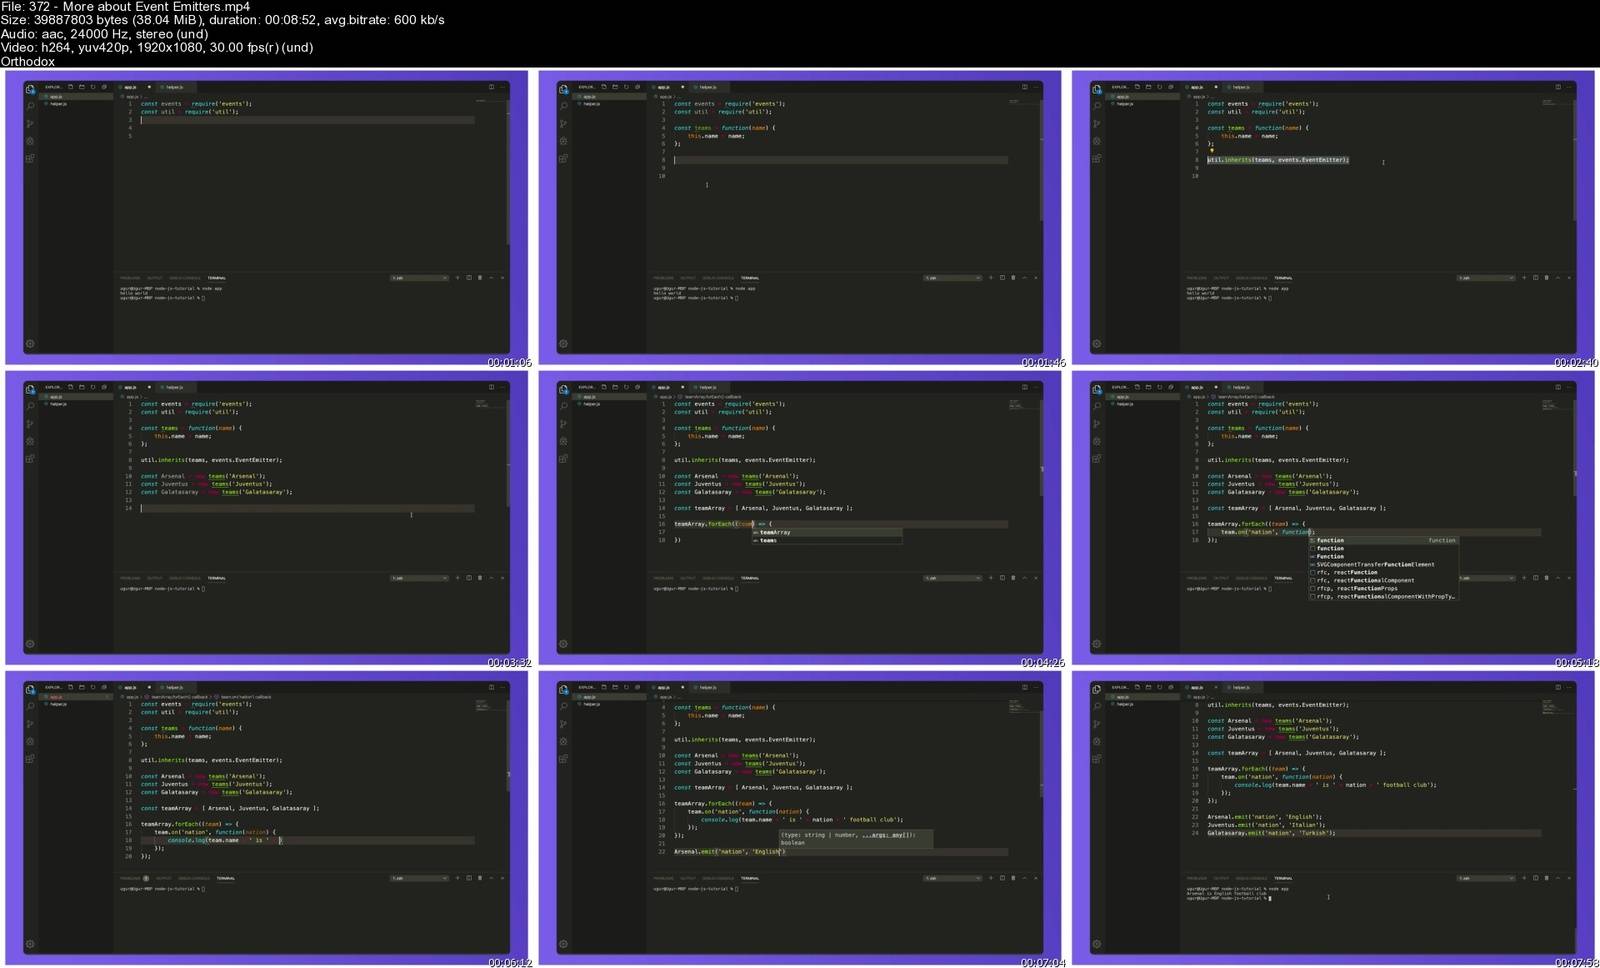Open the 00:02:40 video frame thumbnail
Image resolution: width=1600 pixels, height=968 pixels.
click(x=1333, y=217)
